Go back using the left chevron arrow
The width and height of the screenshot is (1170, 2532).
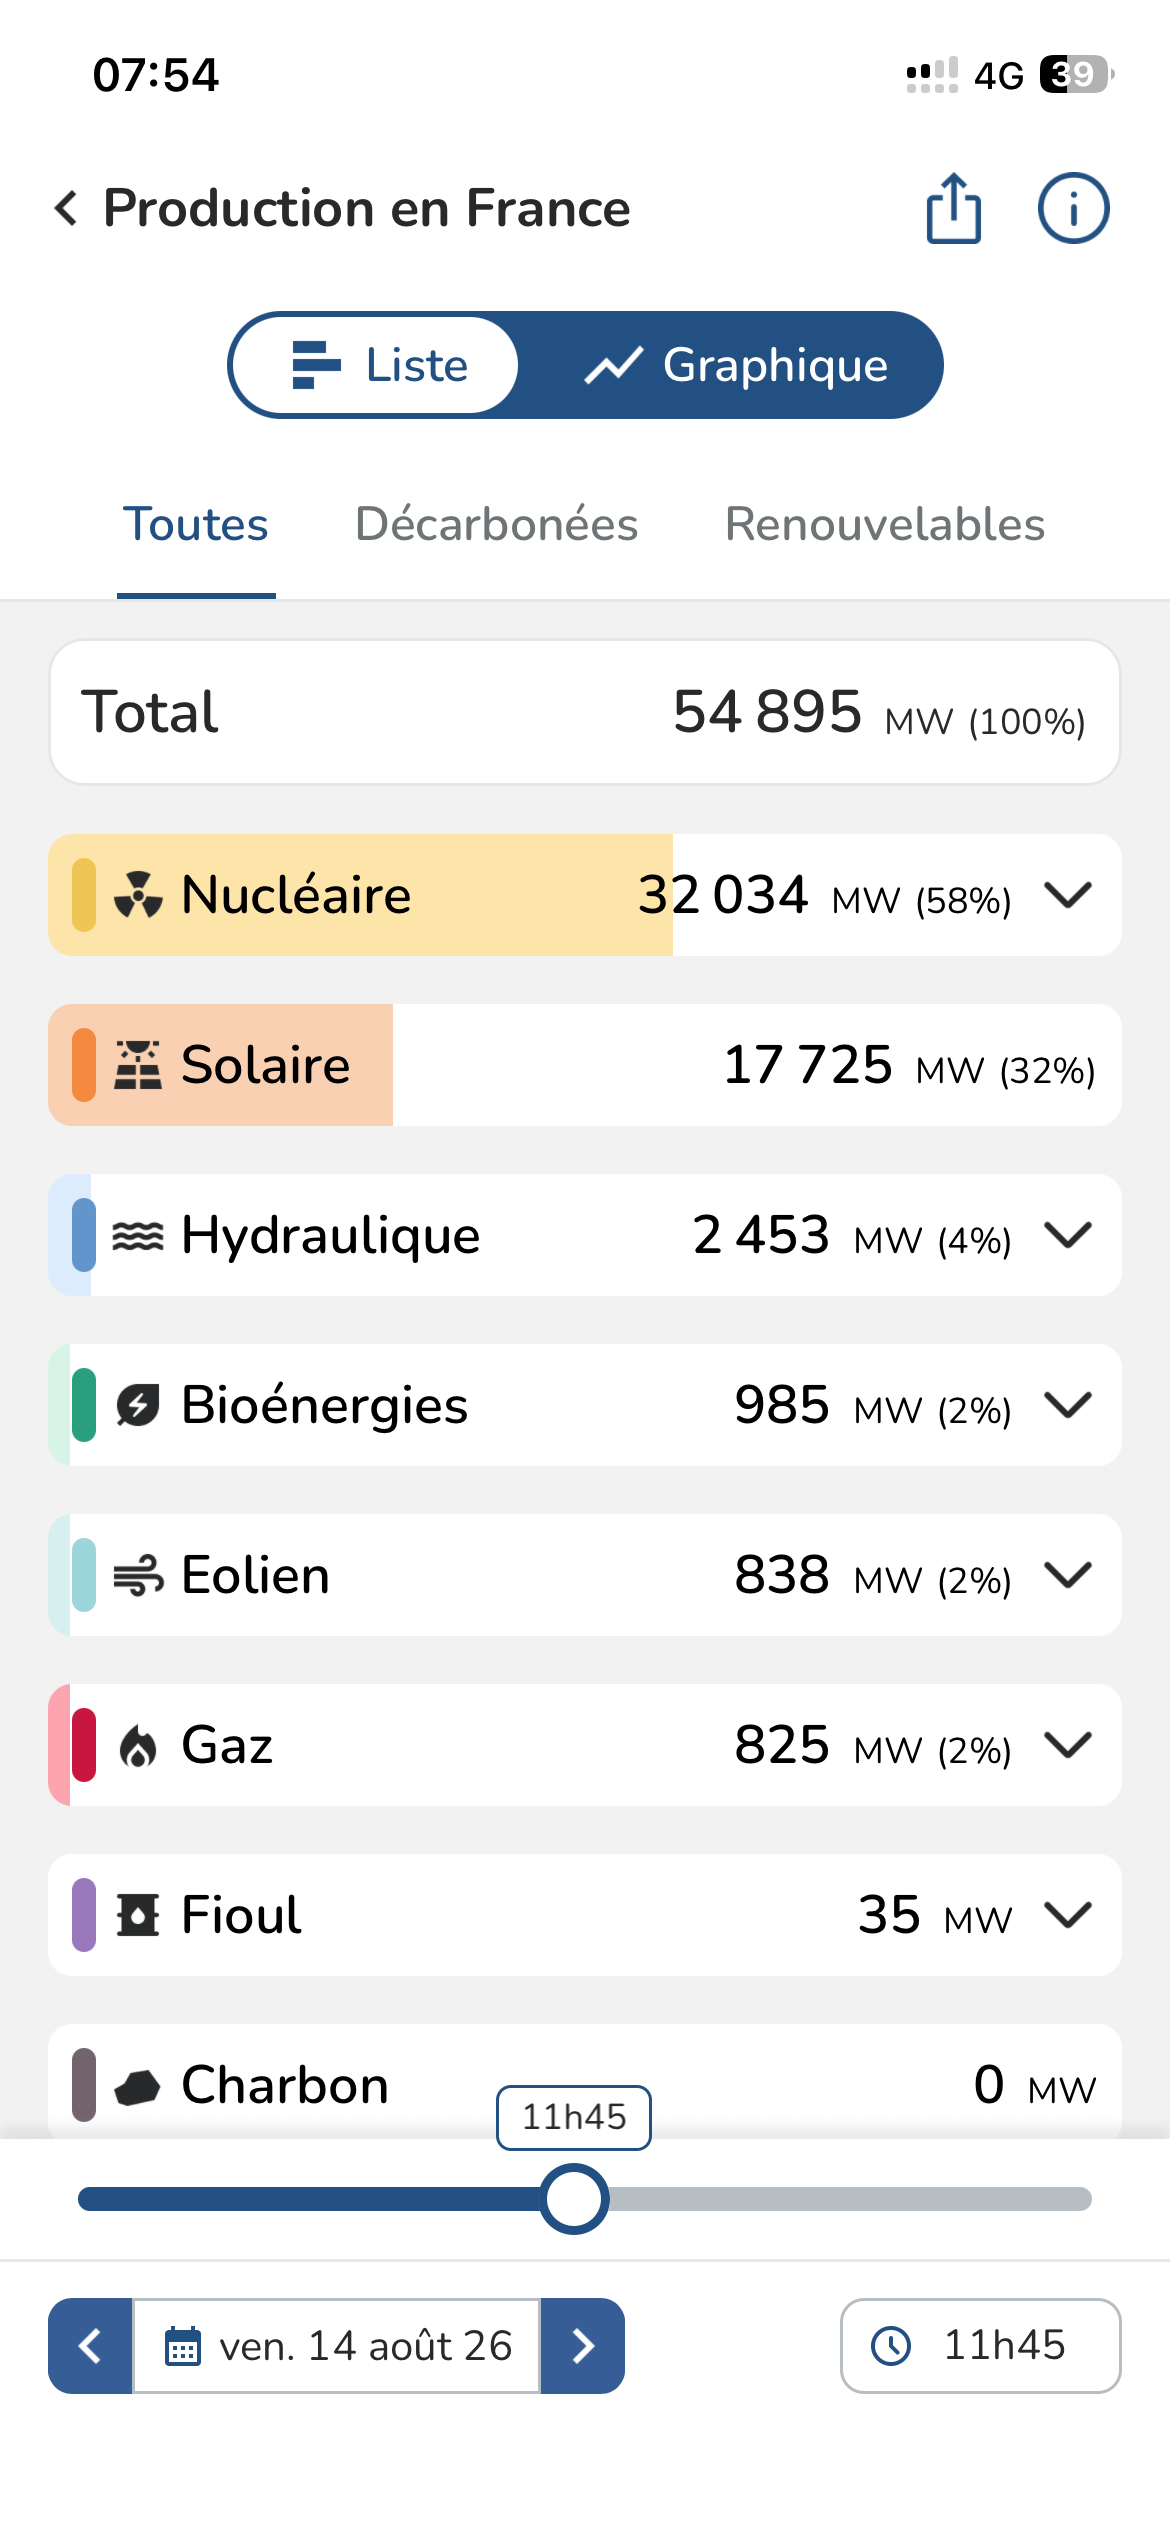(66, 208)
